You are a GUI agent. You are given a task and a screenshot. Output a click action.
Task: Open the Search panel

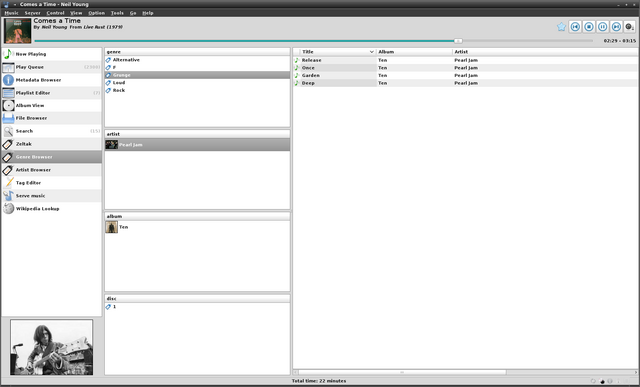click(51, 131)
